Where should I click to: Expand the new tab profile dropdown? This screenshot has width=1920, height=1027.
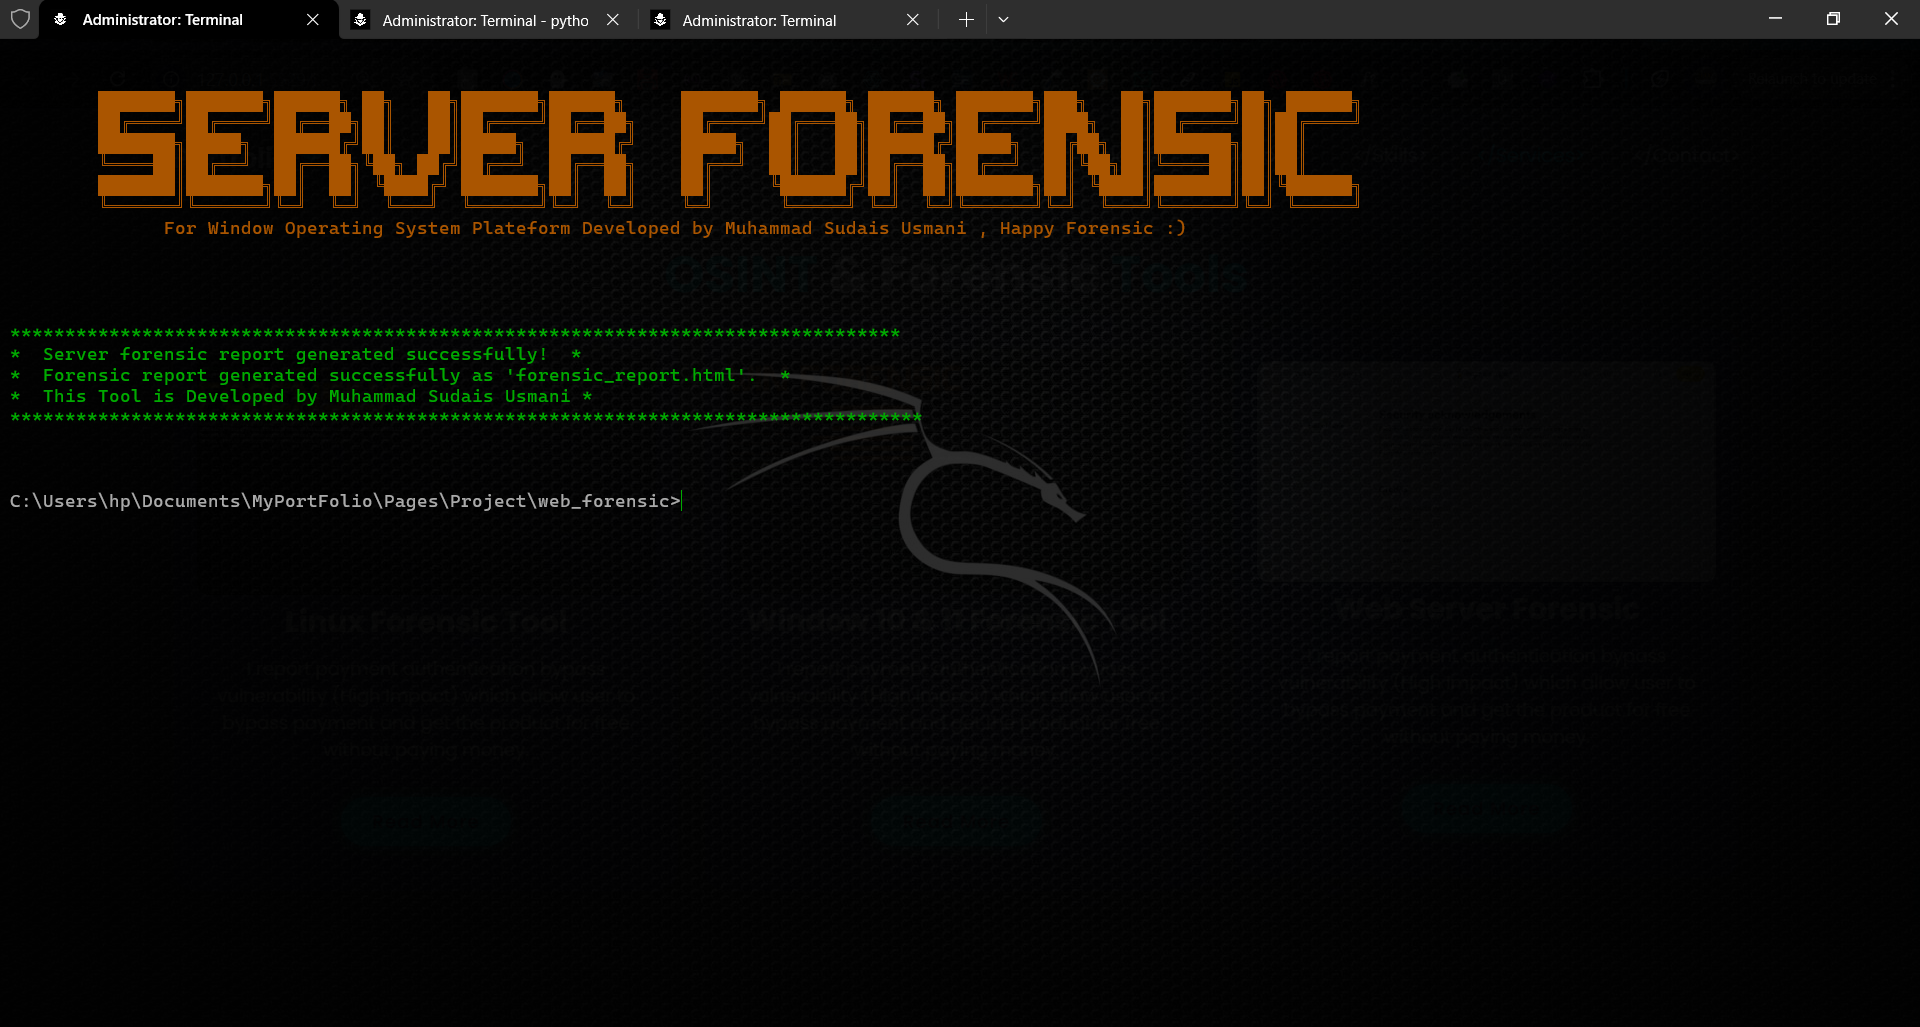tap(1004, 20)
